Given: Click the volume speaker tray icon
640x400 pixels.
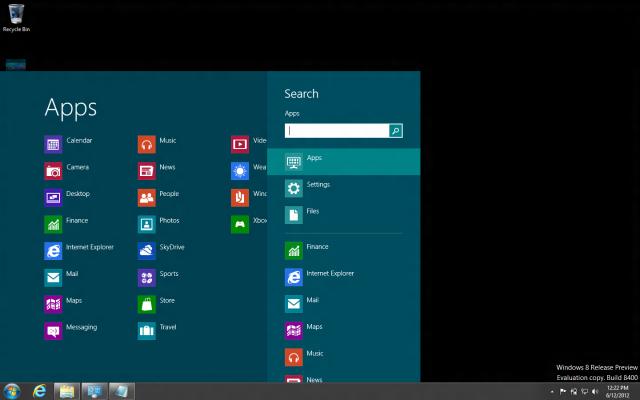Looking at the screenshot, I should point(595,391).
